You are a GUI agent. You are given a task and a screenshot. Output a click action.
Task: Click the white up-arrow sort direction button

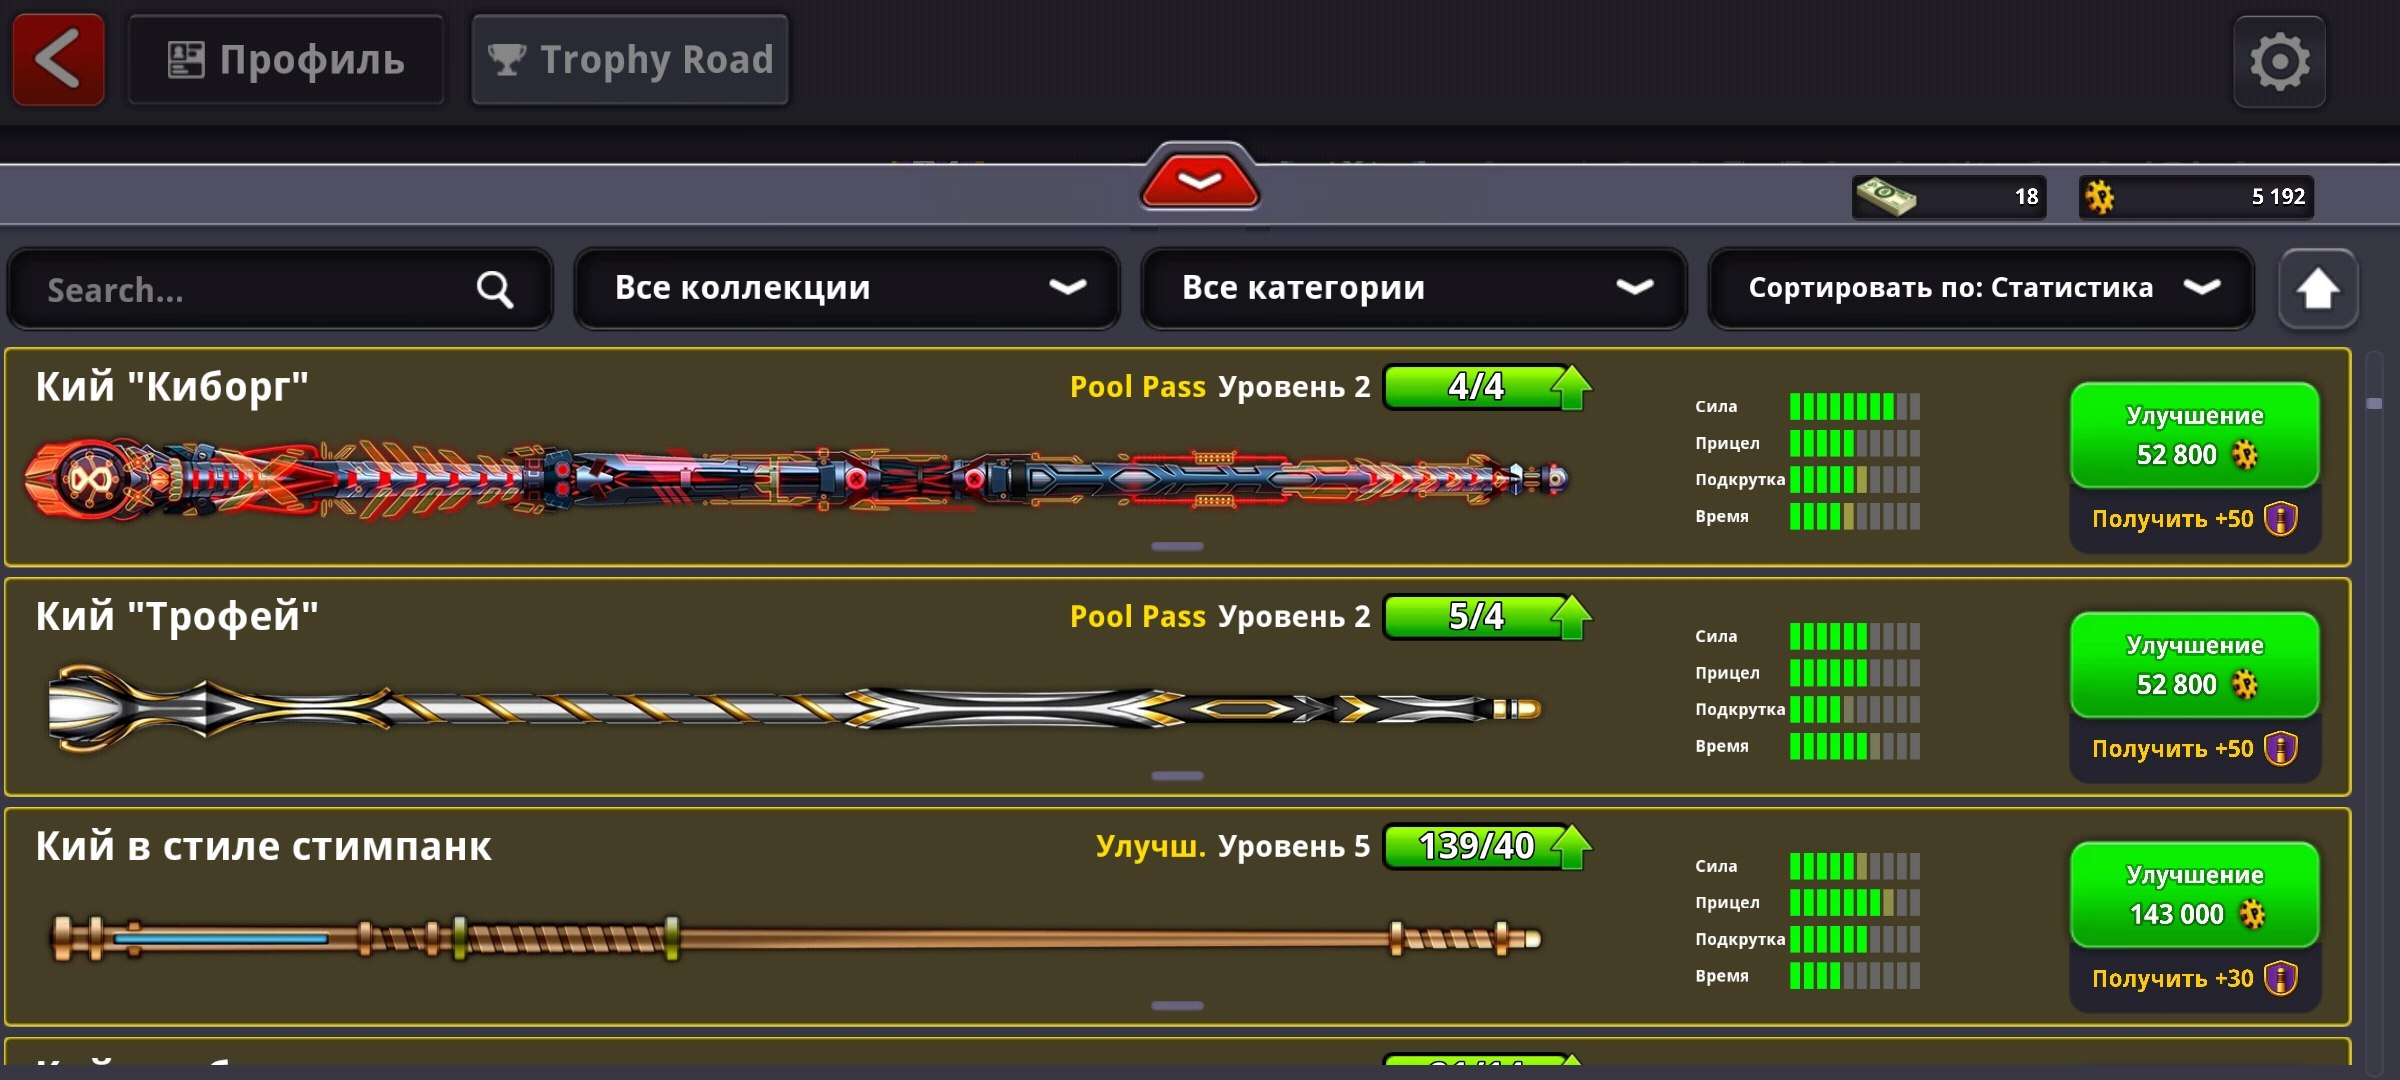pyautogui.click(x=2317, y=289)
